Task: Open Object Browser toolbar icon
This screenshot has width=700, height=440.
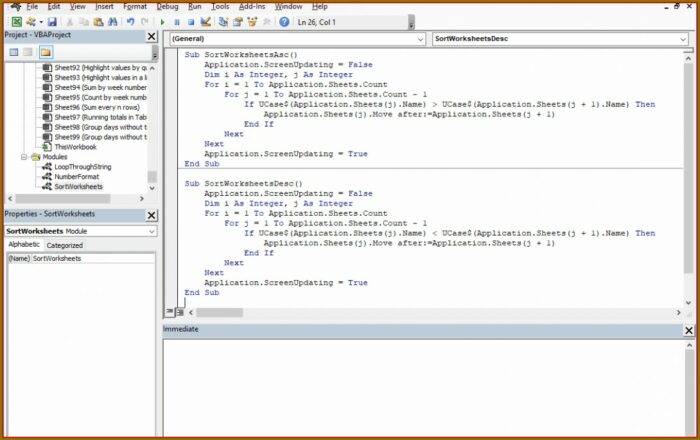Action: pyautogui.click(x=252, y=22)
